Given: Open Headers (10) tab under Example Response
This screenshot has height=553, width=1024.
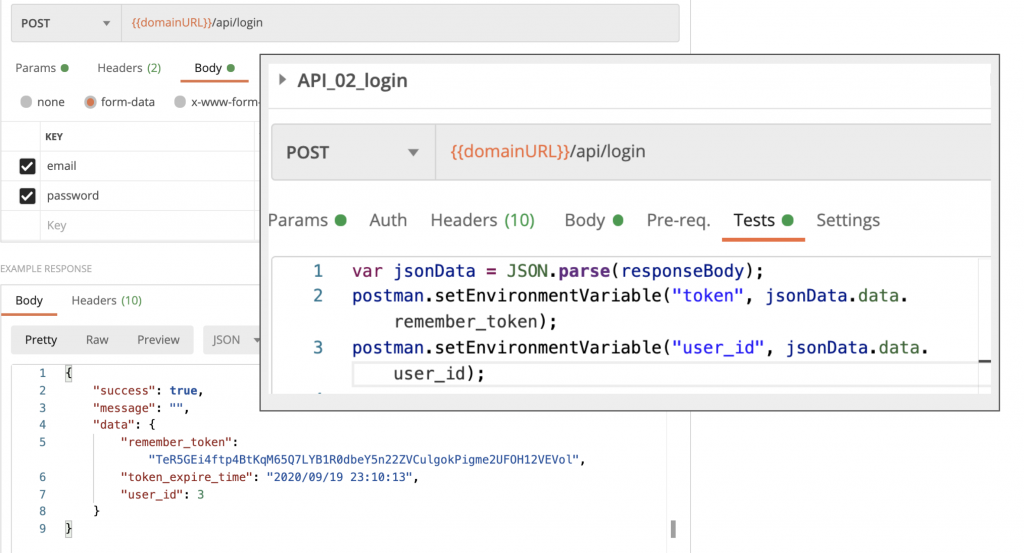Looking at the screenshot, I should point(106,300).
